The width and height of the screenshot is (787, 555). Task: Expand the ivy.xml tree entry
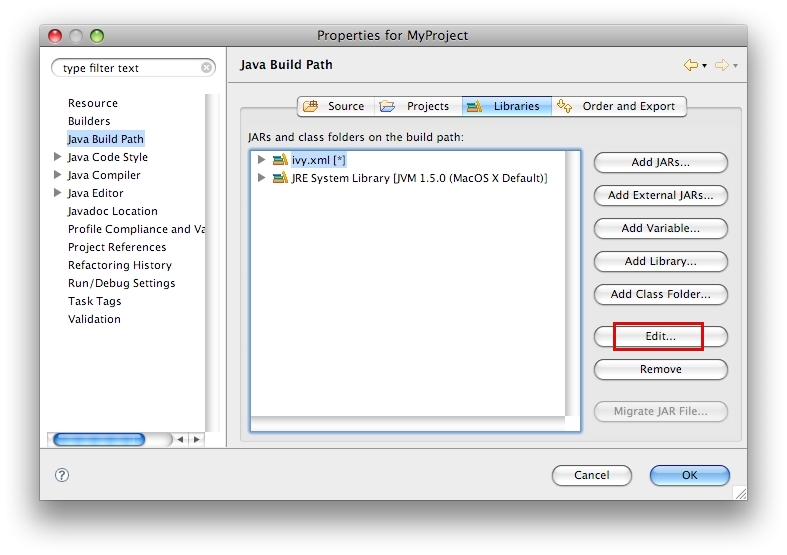pos(262,160)
